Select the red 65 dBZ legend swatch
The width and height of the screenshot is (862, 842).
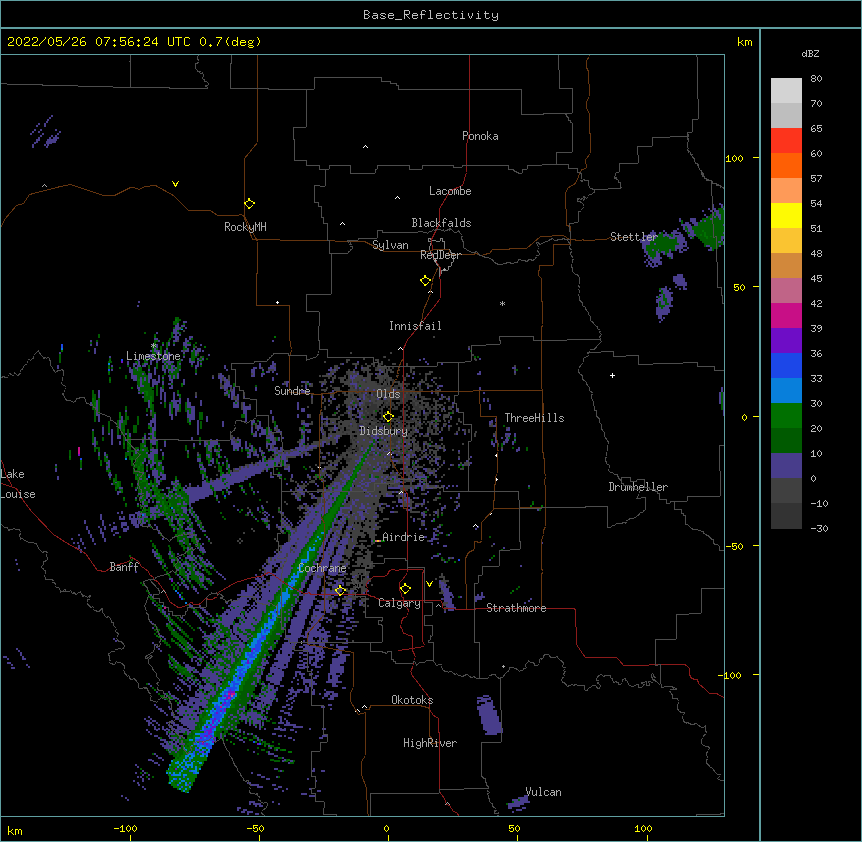coord(786,141)
